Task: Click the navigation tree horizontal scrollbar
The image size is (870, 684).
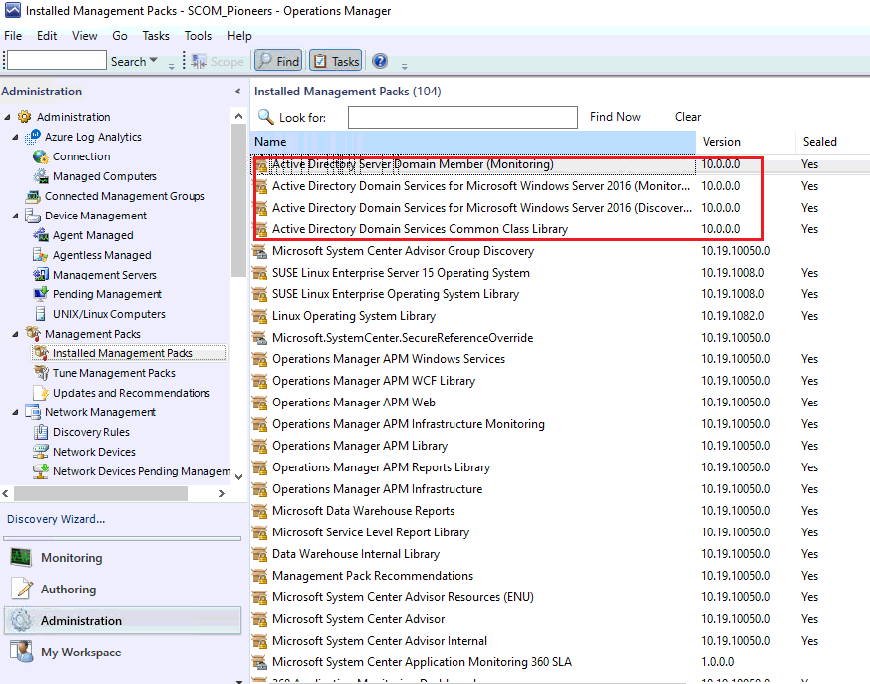Action: point(100,493)
